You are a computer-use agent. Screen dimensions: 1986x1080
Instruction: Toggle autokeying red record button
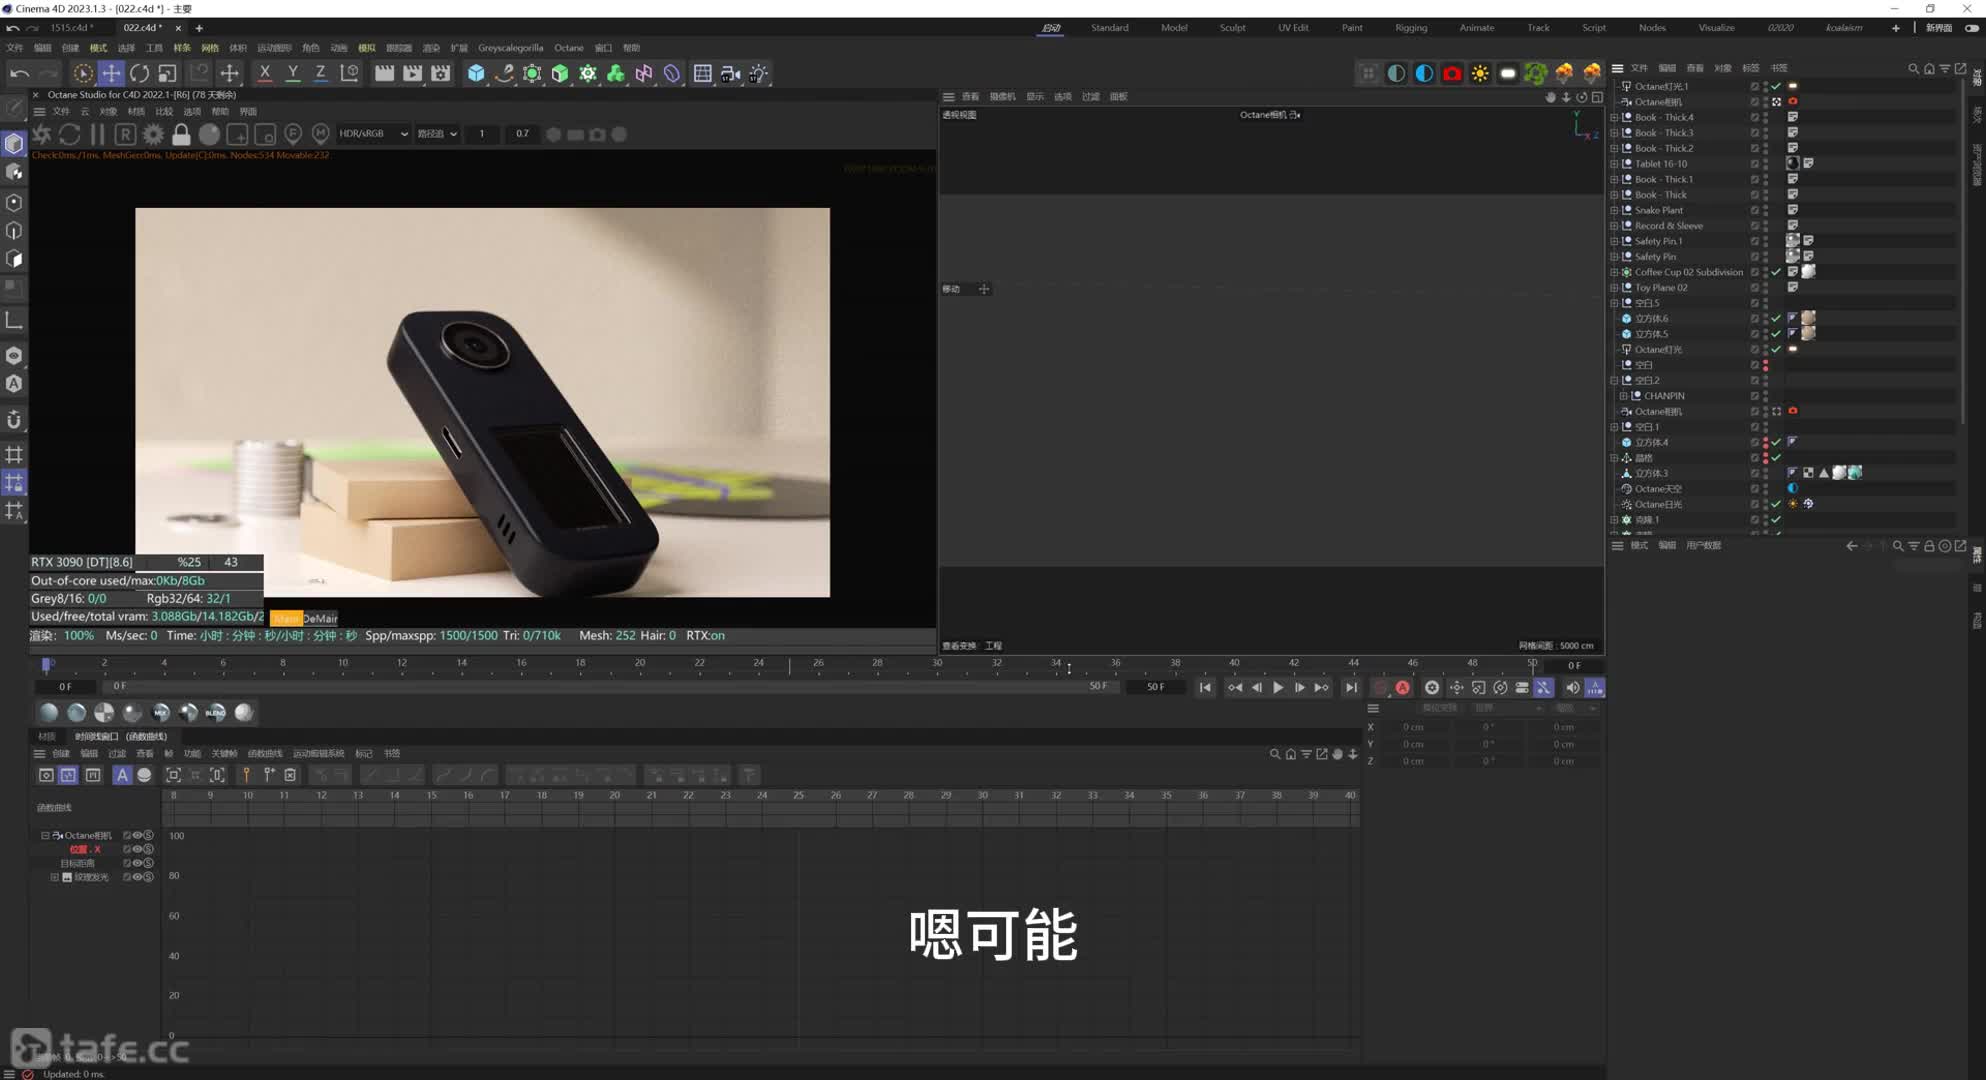1403,688
